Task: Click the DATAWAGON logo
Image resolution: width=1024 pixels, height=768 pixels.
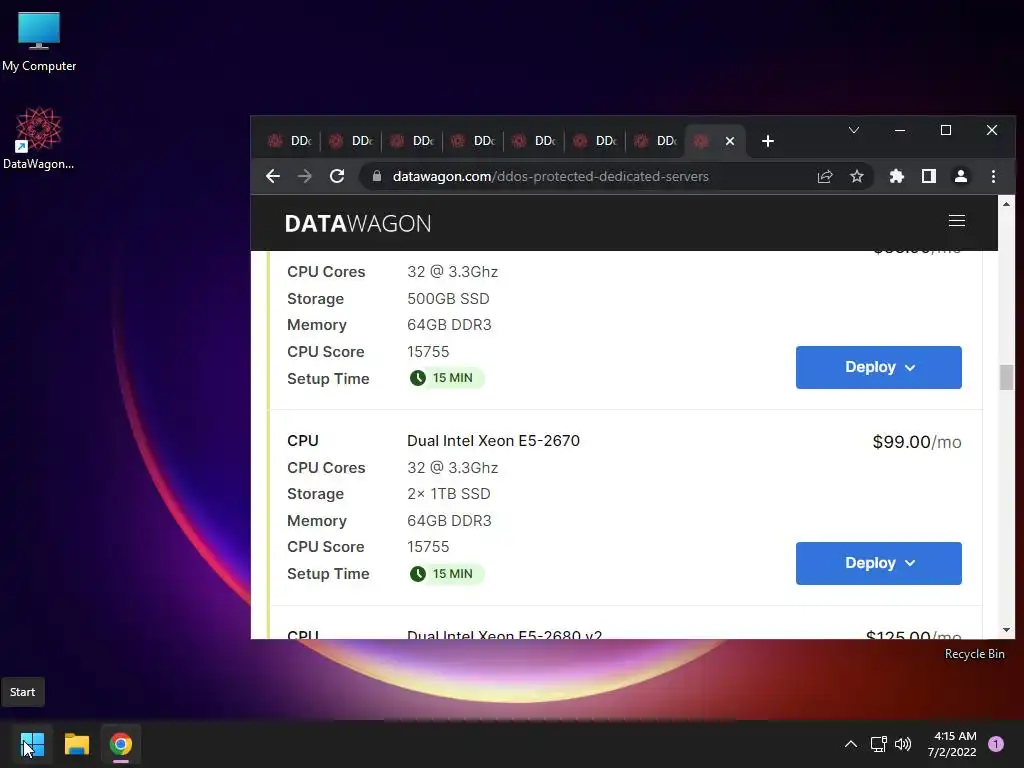Action: (x=358, y=223)
